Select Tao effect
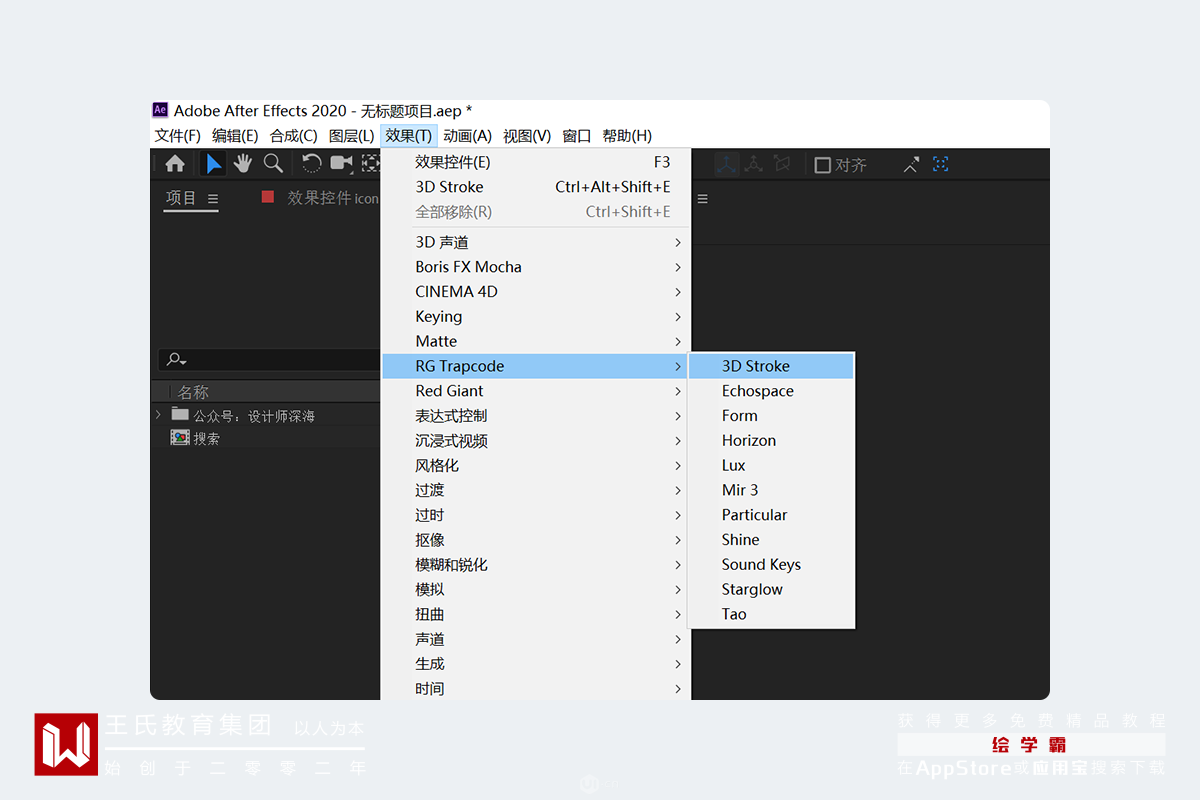Viewport: 1200px width, 800px height. tap(771, 614)
